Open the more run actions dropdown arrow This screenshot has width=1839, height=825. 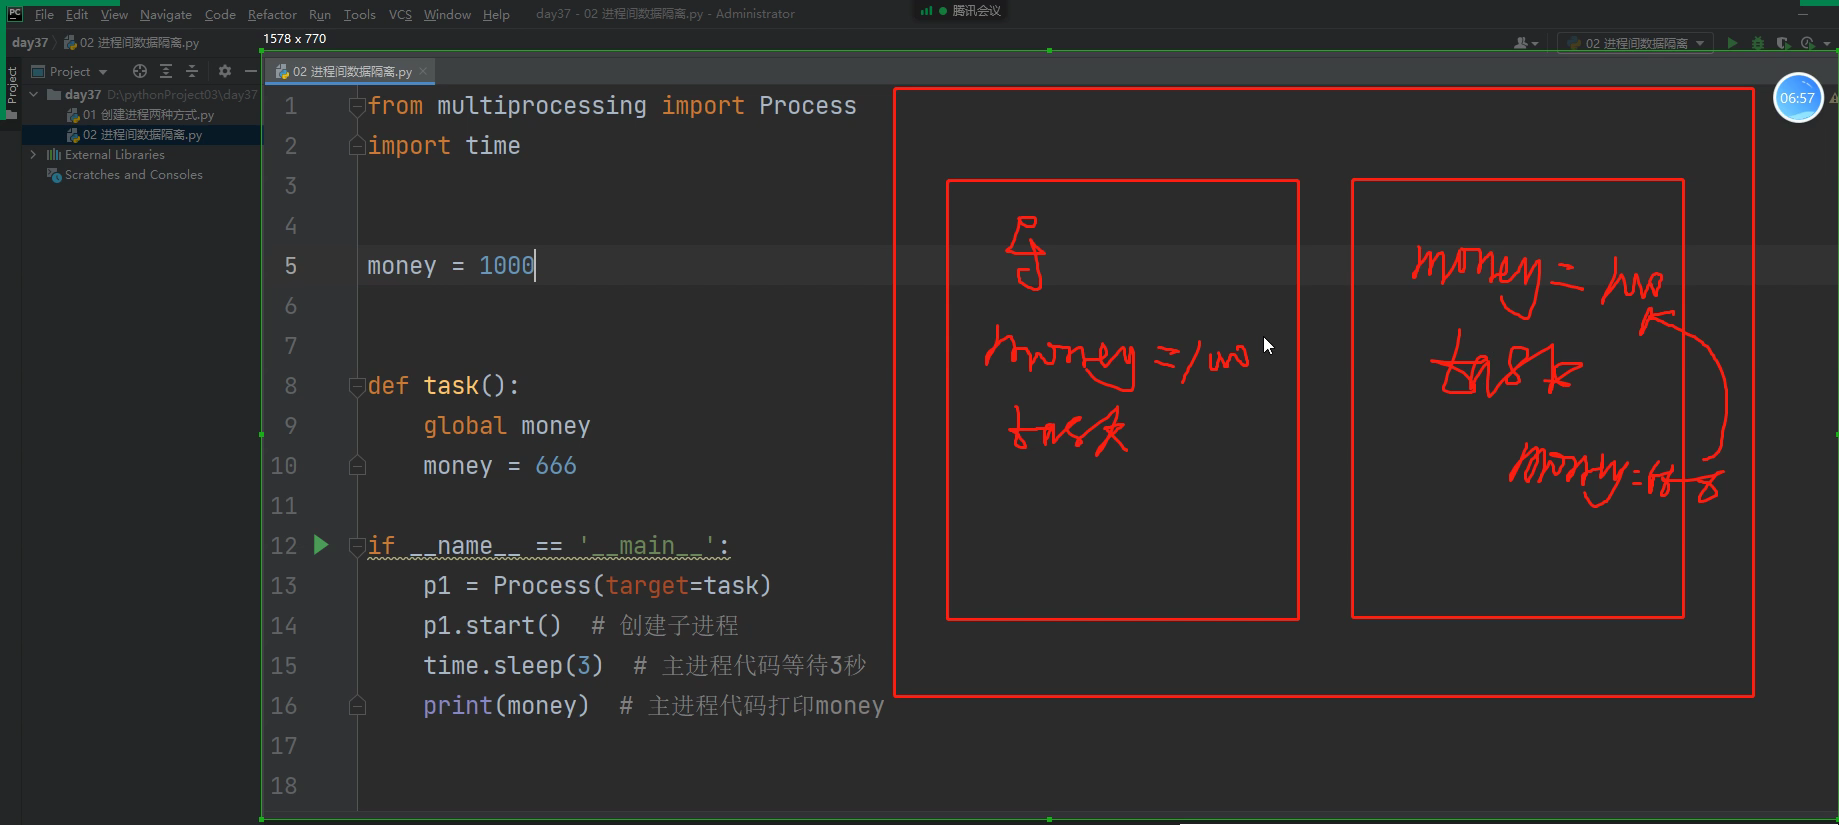coord(1827,44)
